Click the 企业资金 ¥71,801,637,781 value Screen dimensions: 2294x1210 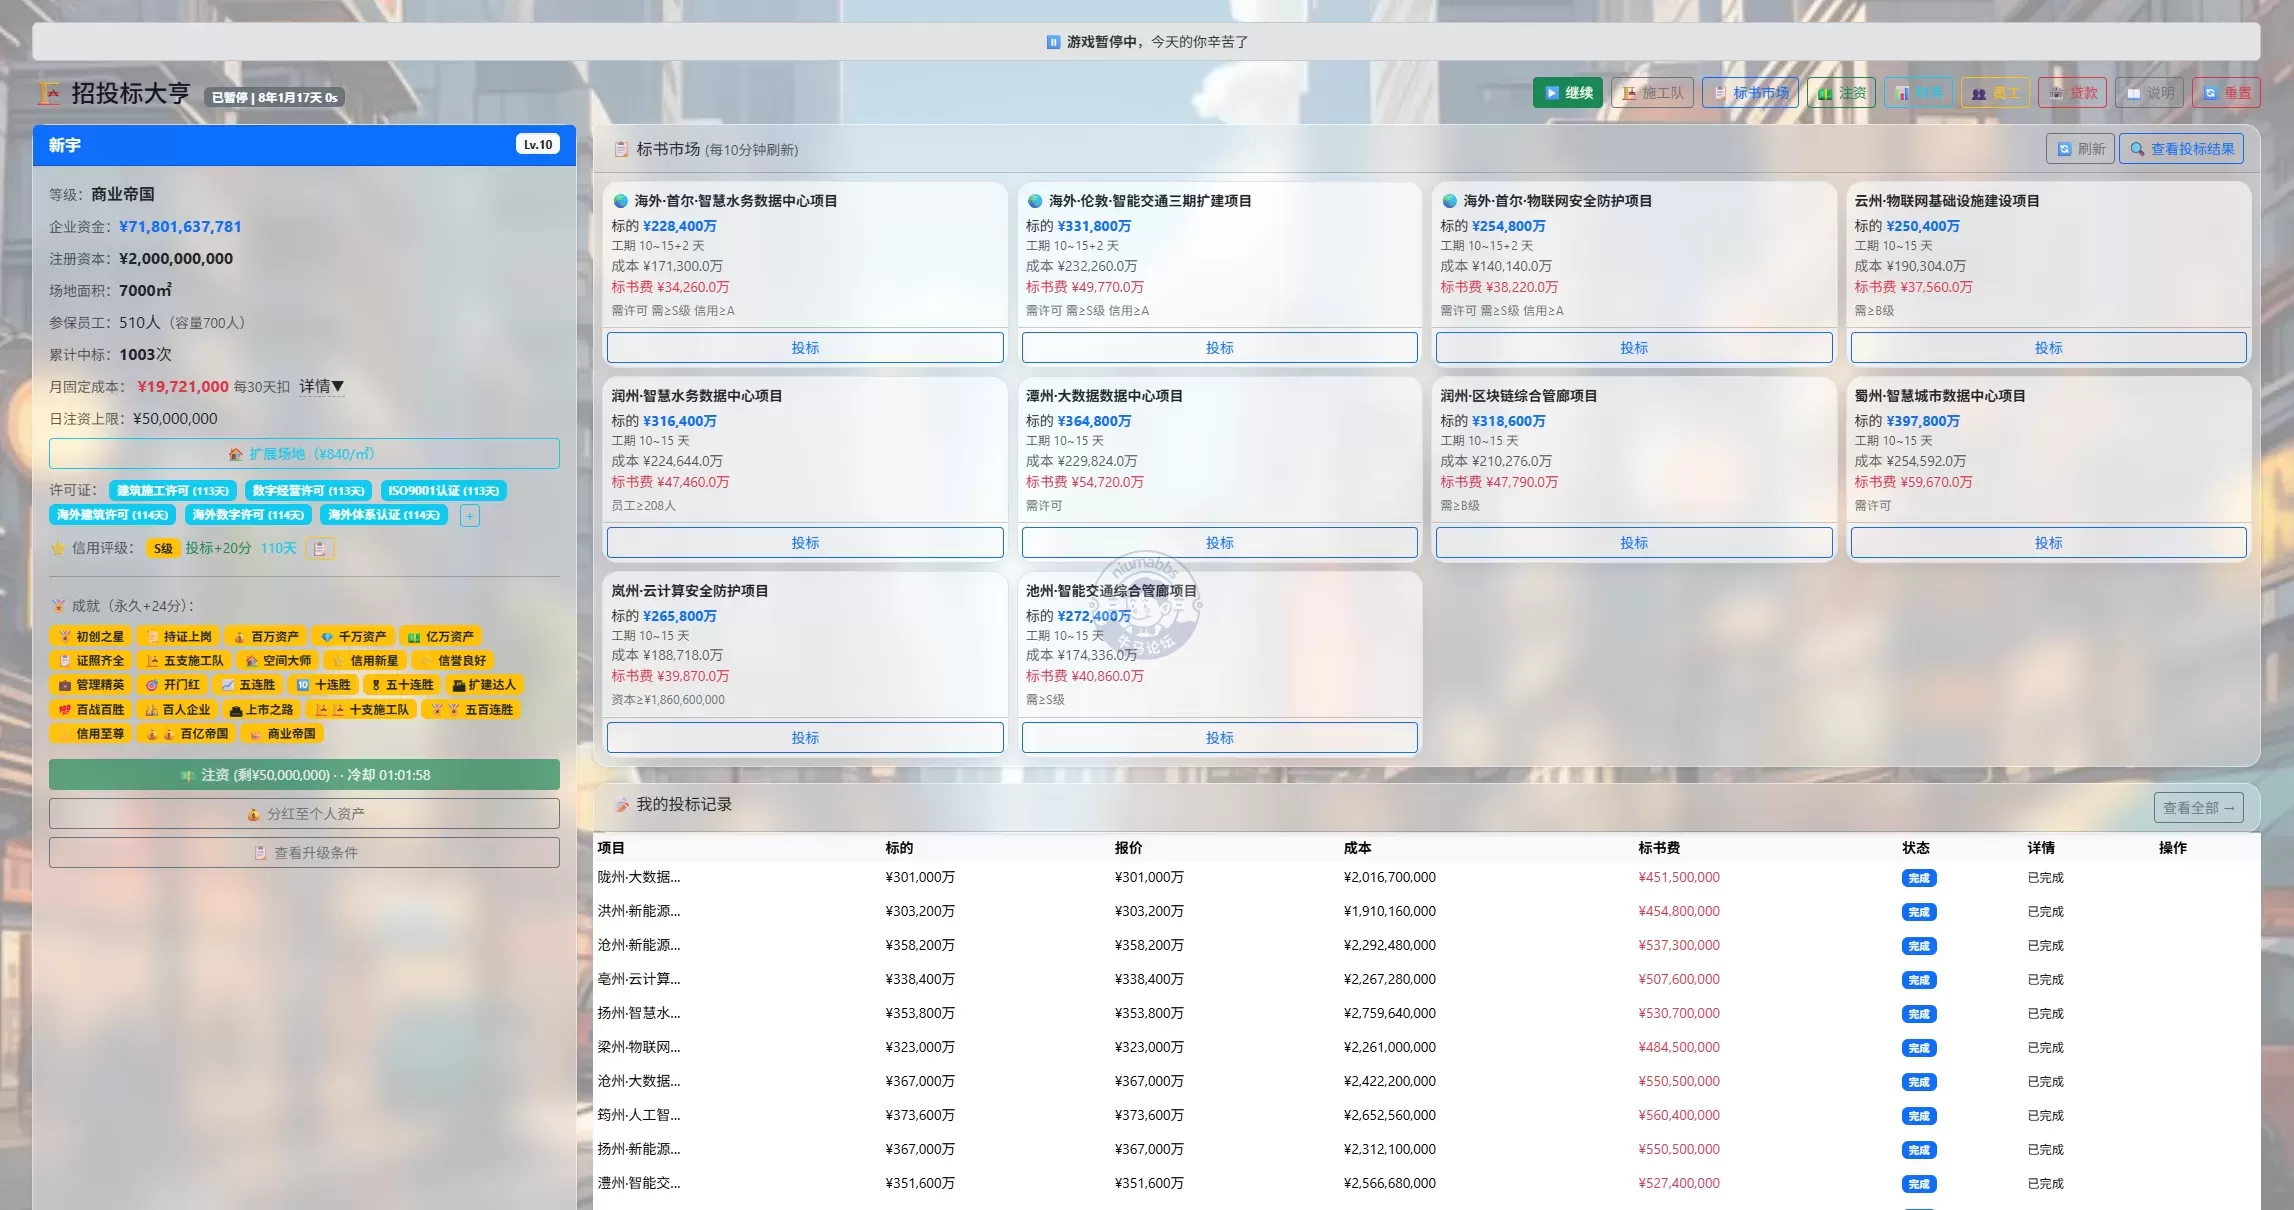pos(180,227)
